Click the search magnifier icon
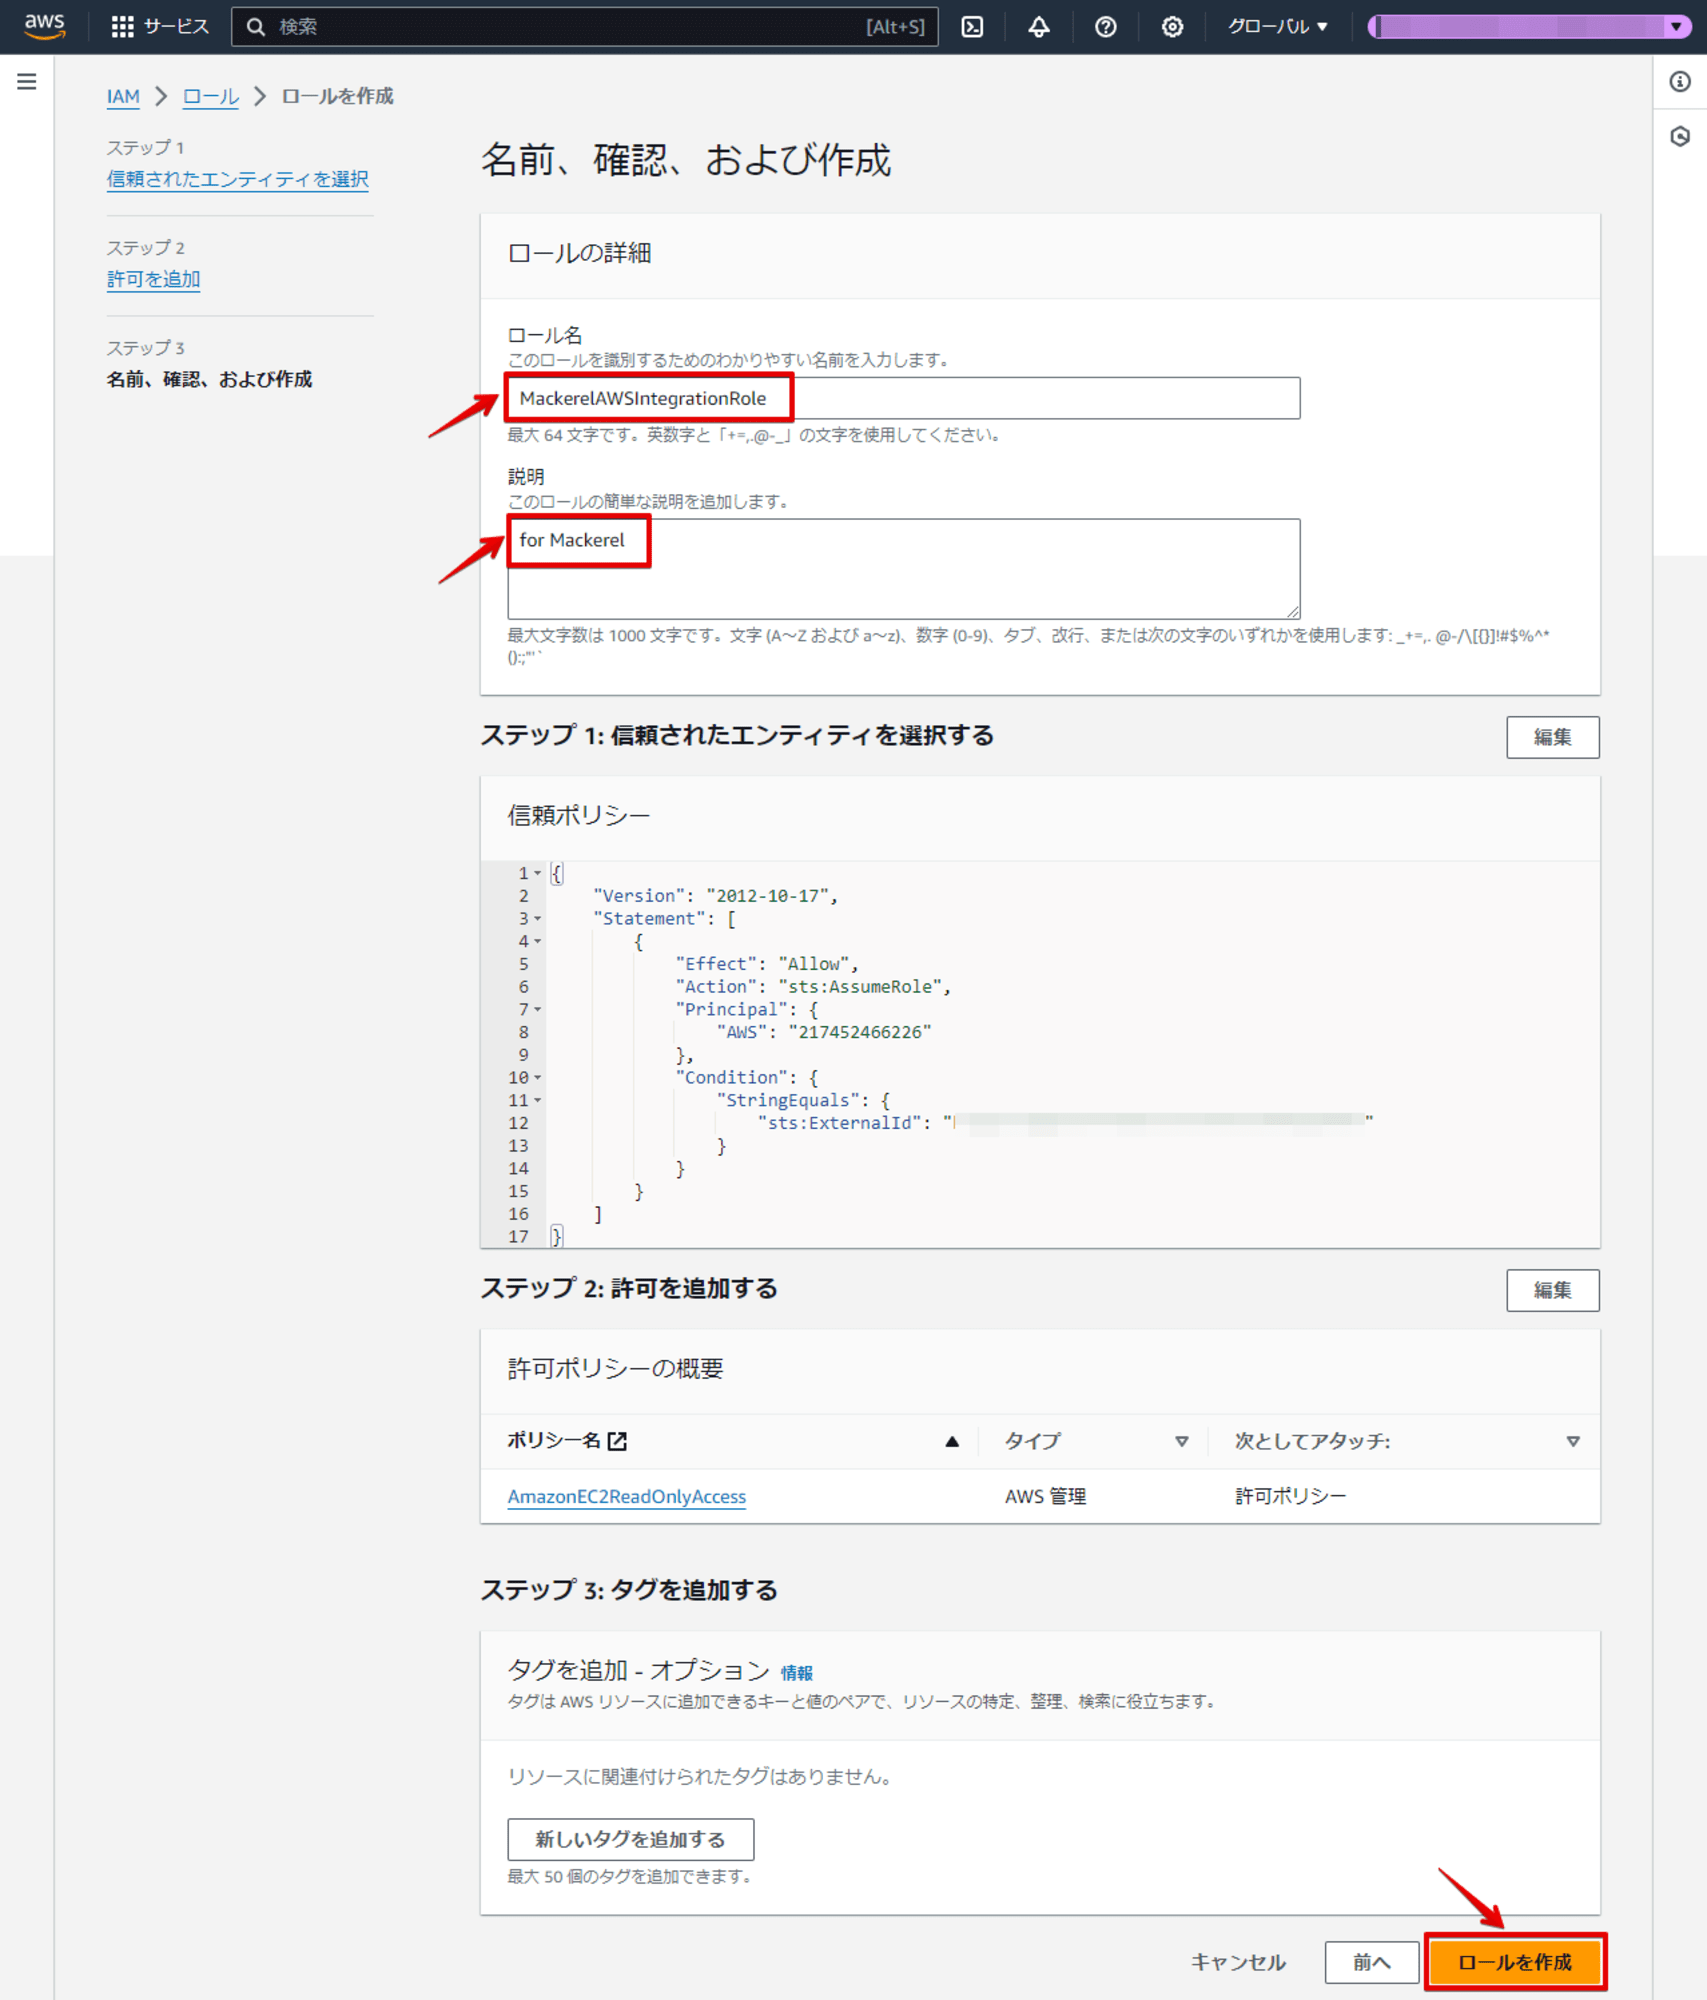 point(256,27)
